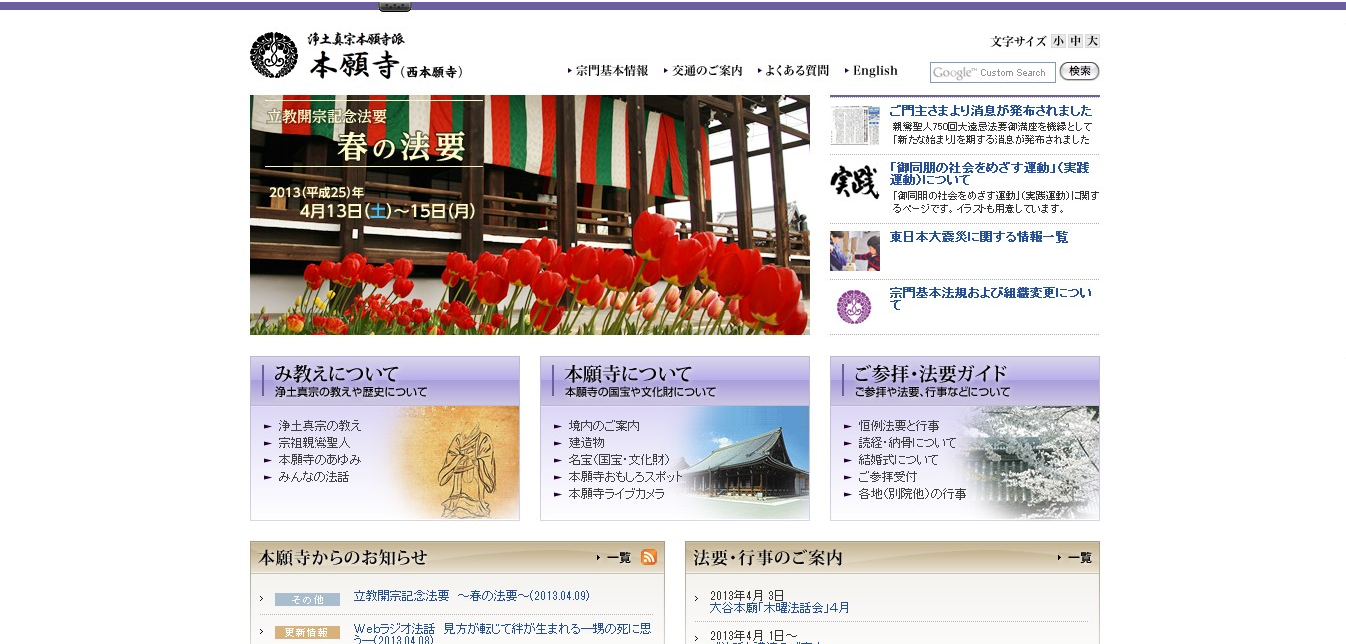Image resolution: width=1346 pixels, height=644 pixels.
Task: Click the 本願寺(西本願寺) site title
Action: [x=385, y=57]
